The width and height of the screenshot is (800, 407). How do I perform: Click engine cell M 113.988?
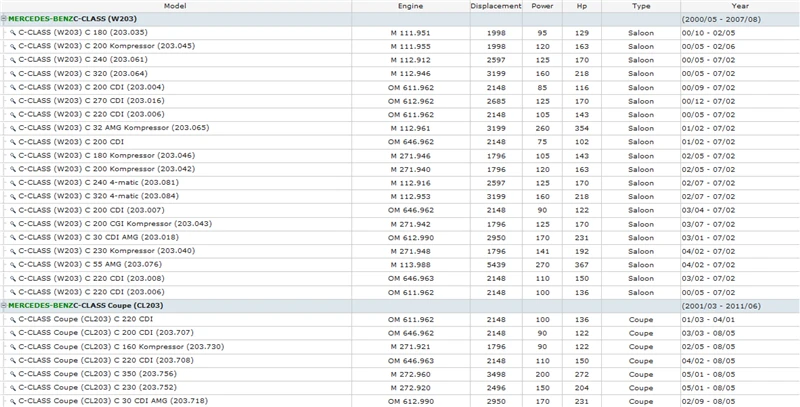click(410, 265)
